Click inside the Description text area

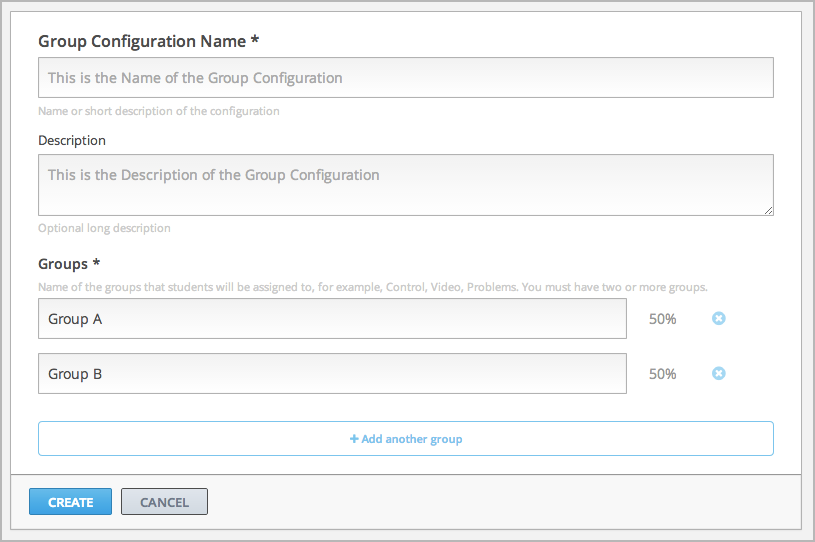405,185
